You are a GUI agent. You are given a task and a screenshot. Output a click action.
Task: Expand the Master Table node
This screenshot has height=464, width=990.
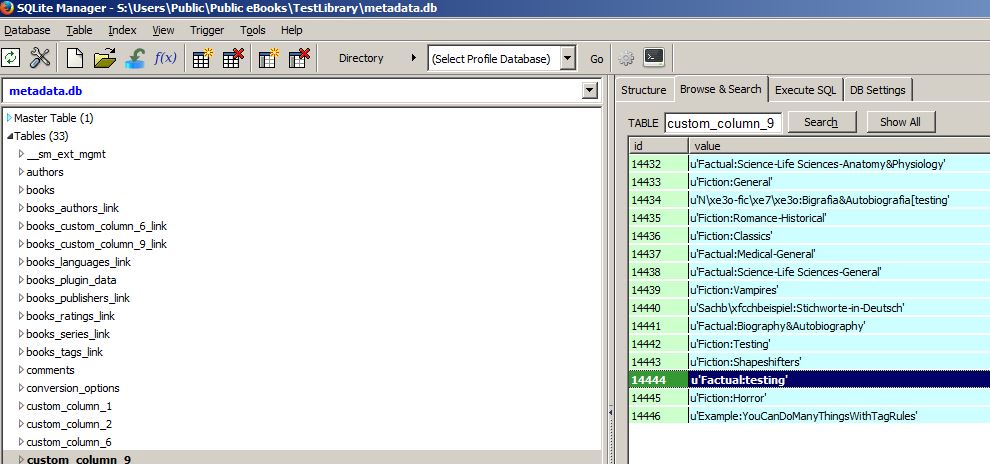(9, 118)
